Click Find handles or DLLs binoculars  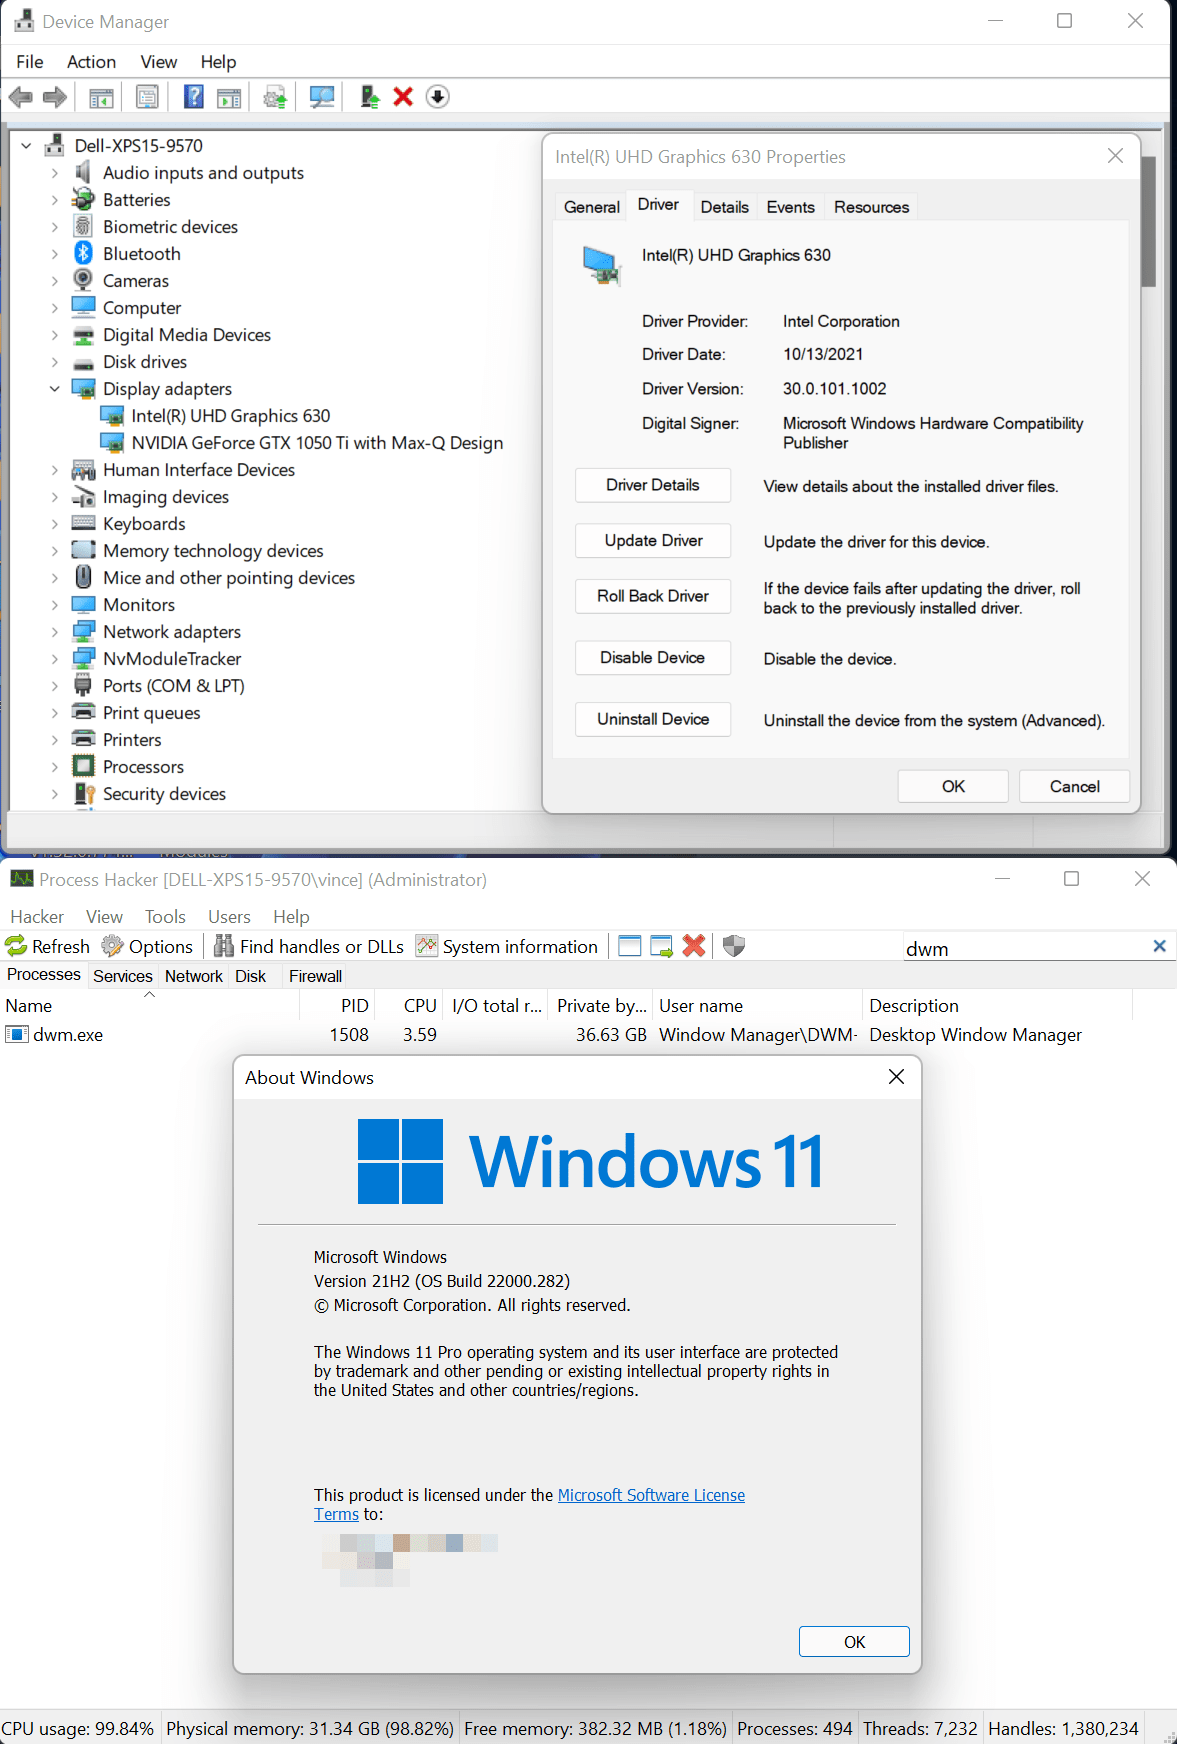click(309, 946)
